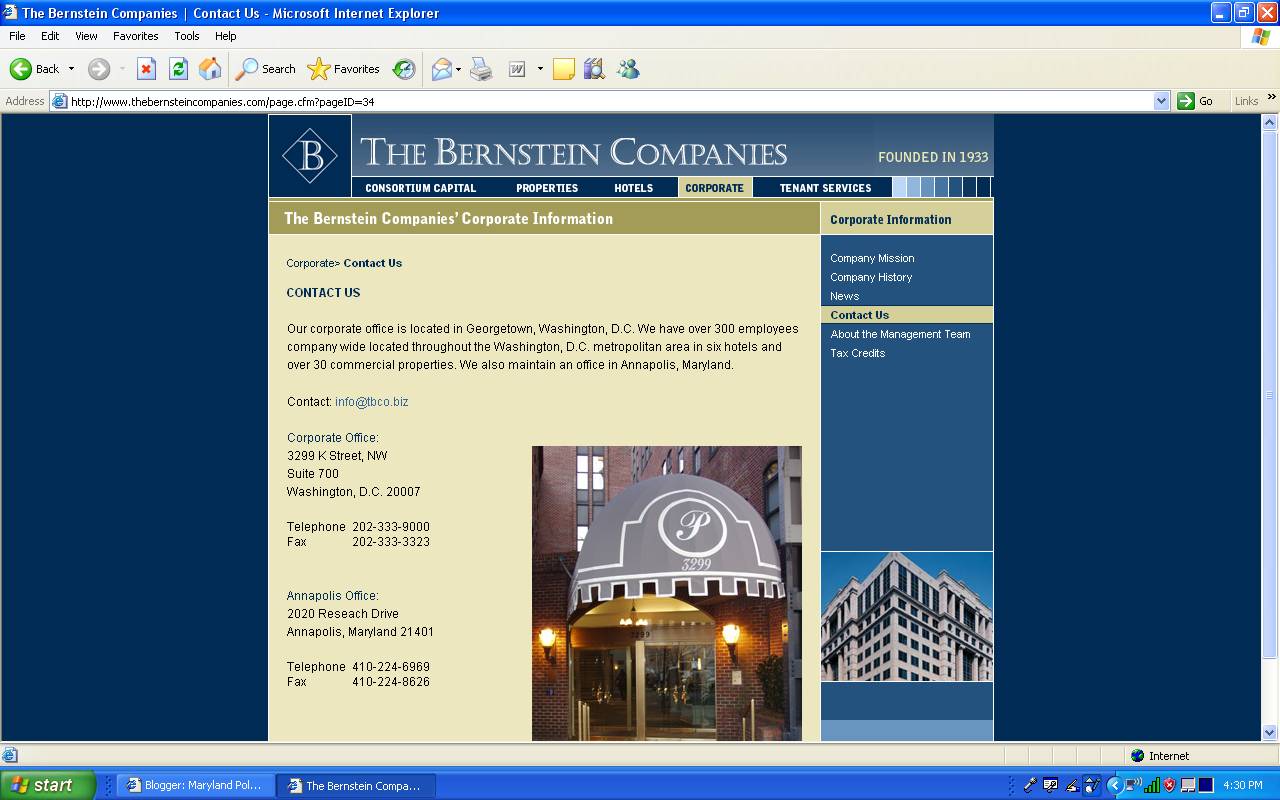Open About the Management Team link
1280x800 pixels.
tap(900, 334)
